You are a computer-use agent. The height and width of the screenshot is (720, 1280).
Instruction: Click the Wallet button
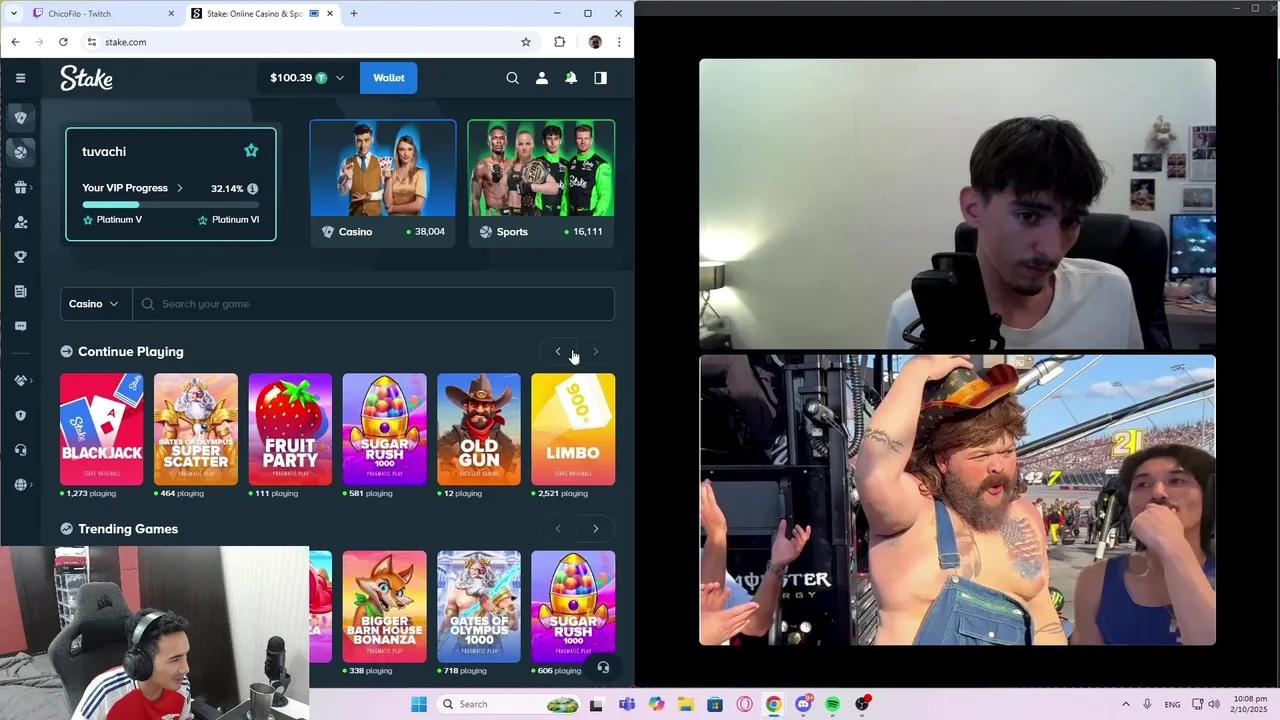click(x=389, y=78)
